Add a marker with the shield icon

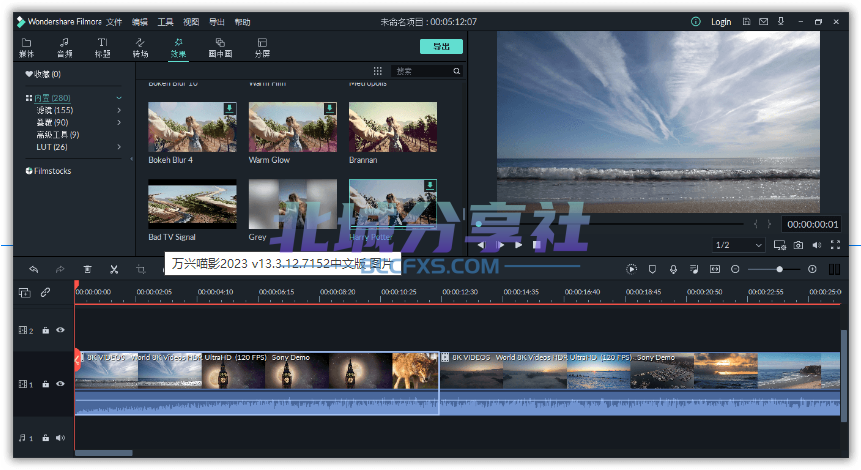coord(652,269)
